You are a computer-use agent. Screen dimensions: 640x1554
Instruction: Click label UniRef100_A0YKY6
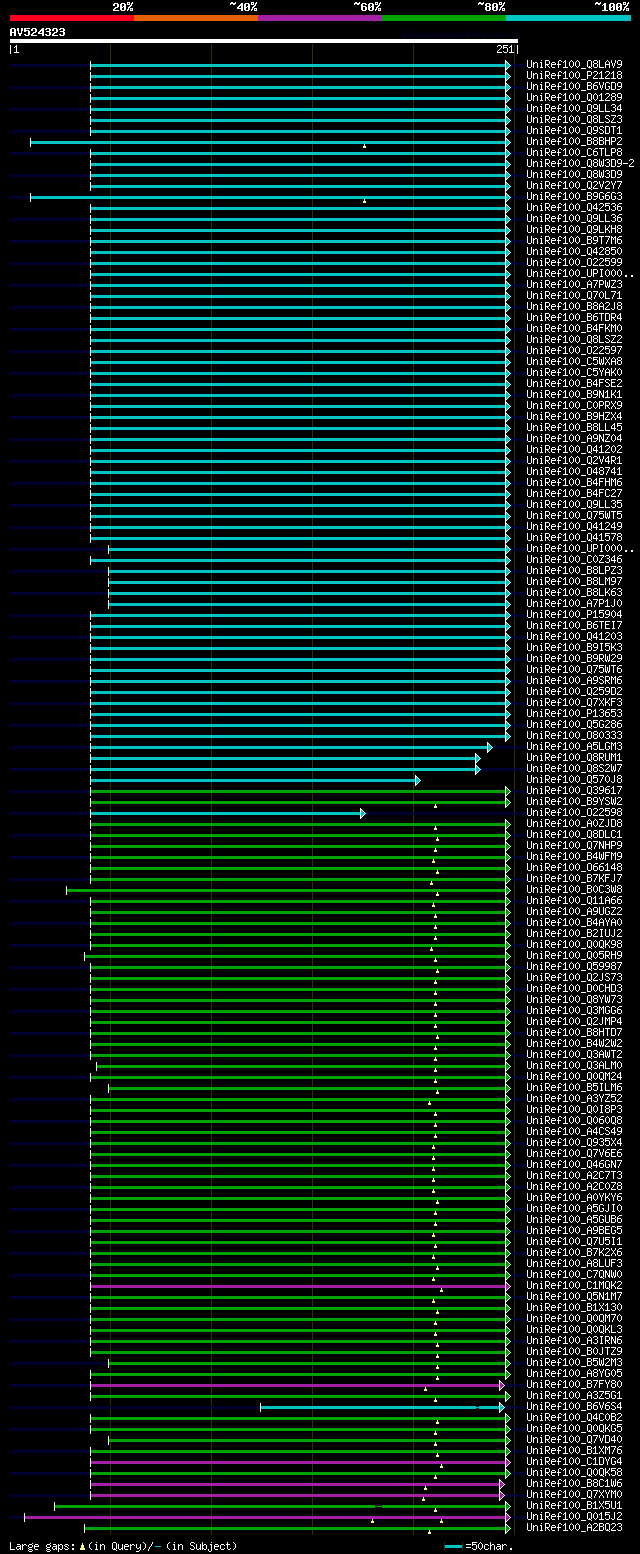(x=574, y=1197)
